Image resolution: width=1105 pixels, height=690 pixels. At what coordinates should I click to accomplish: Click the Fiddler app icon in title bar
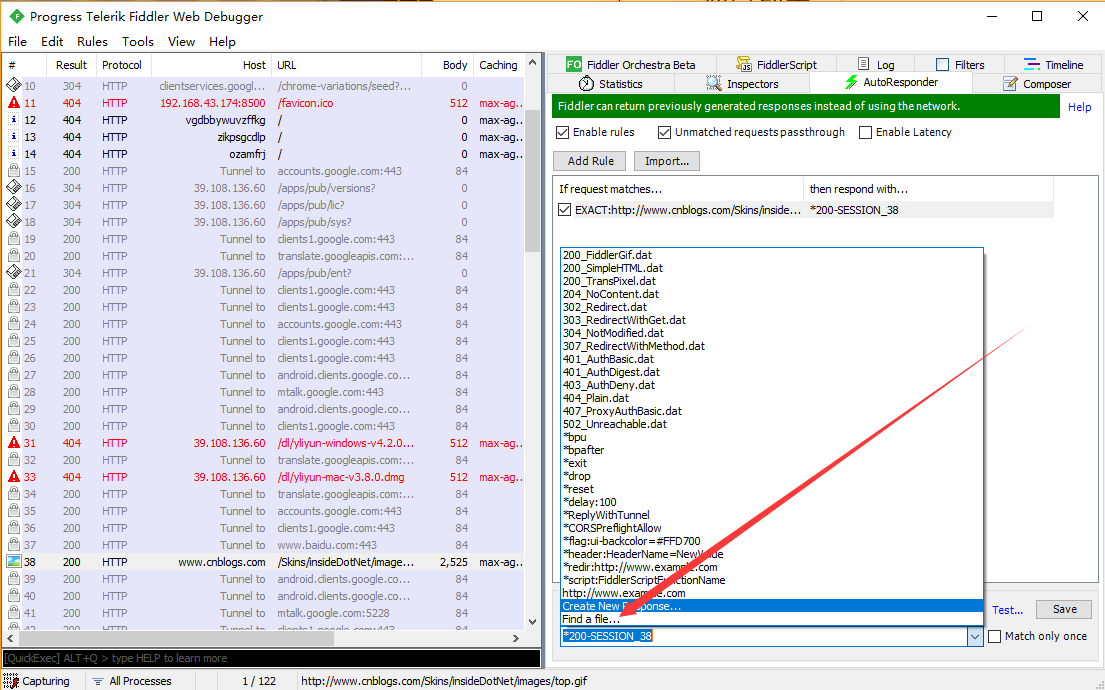coord(16,16)
